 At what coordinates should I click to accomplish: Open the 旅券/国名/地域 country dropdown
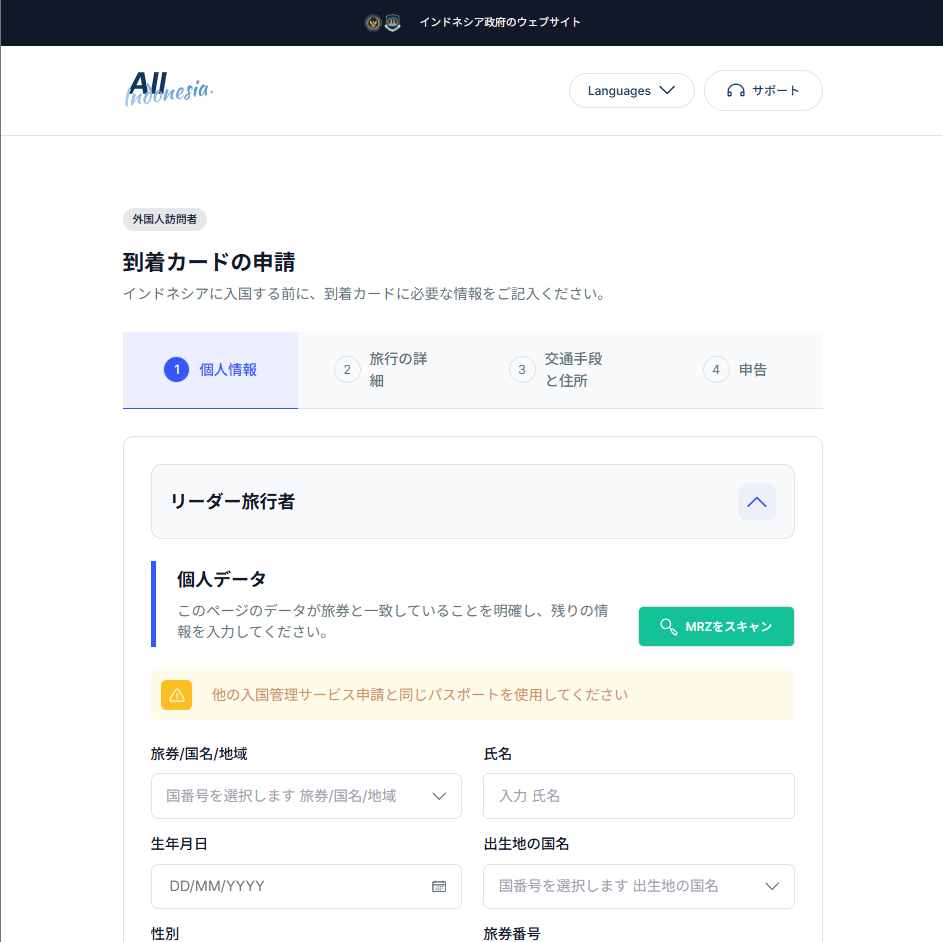point(306,796)
